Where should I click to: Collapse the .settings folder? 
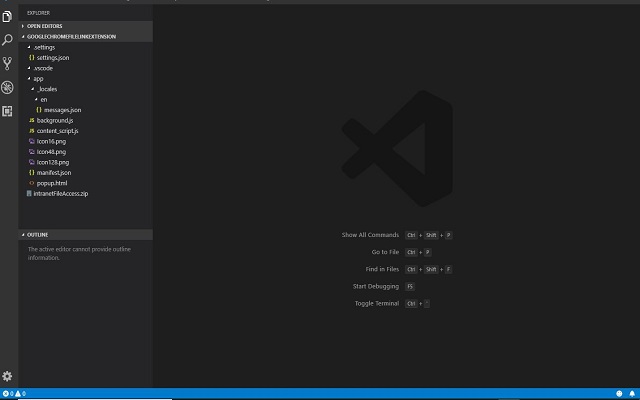pyautogui.click(x=86, y=47)
